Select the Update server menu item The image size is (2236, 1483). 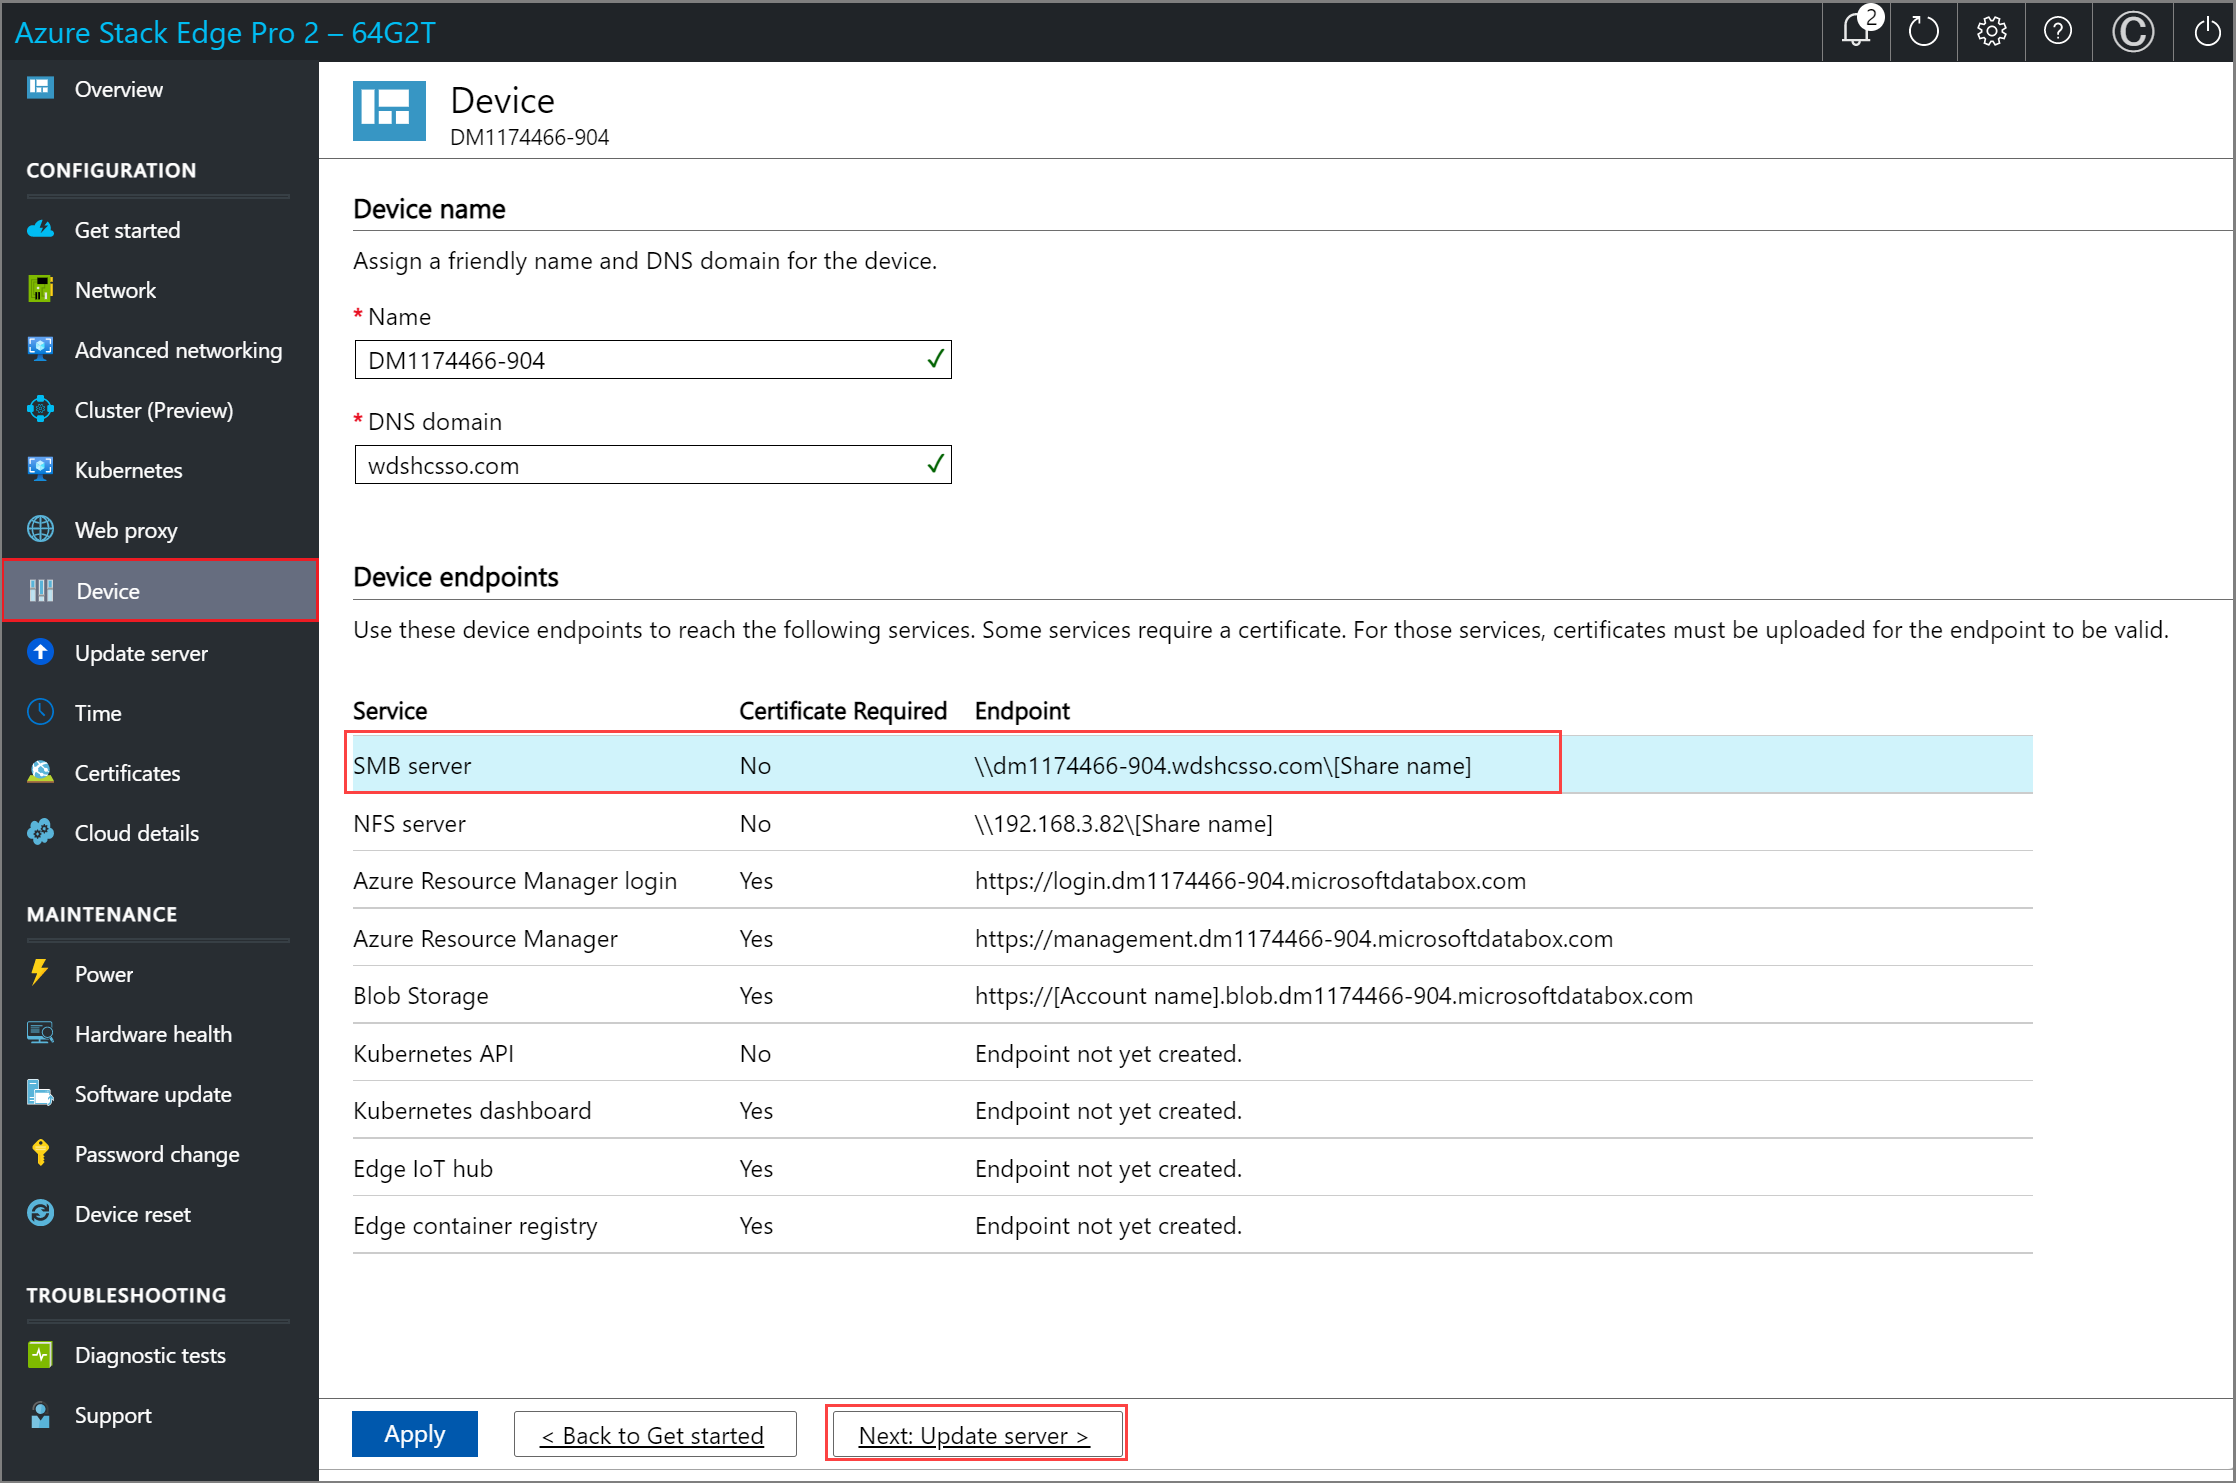pyautogui.click(x=142, y=650)
